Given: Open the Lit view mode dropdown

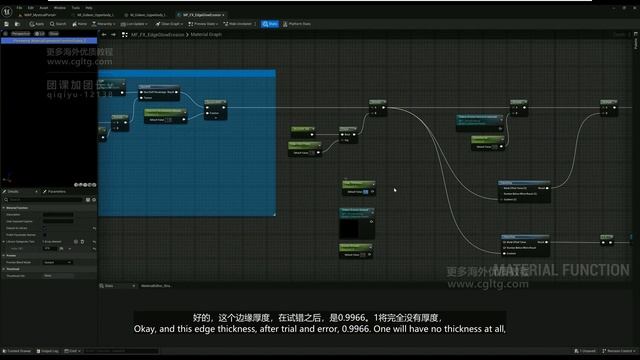Looking at the screenshot, I should (40, 33).
